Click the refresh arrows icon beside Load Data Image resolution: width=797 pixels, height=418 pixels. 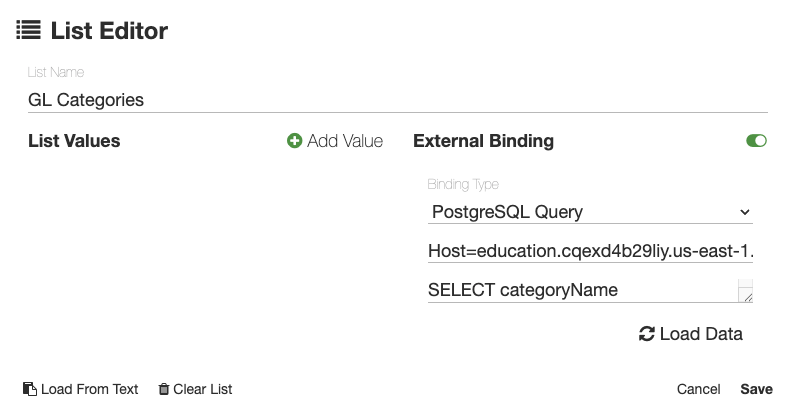tap(646, 334)
